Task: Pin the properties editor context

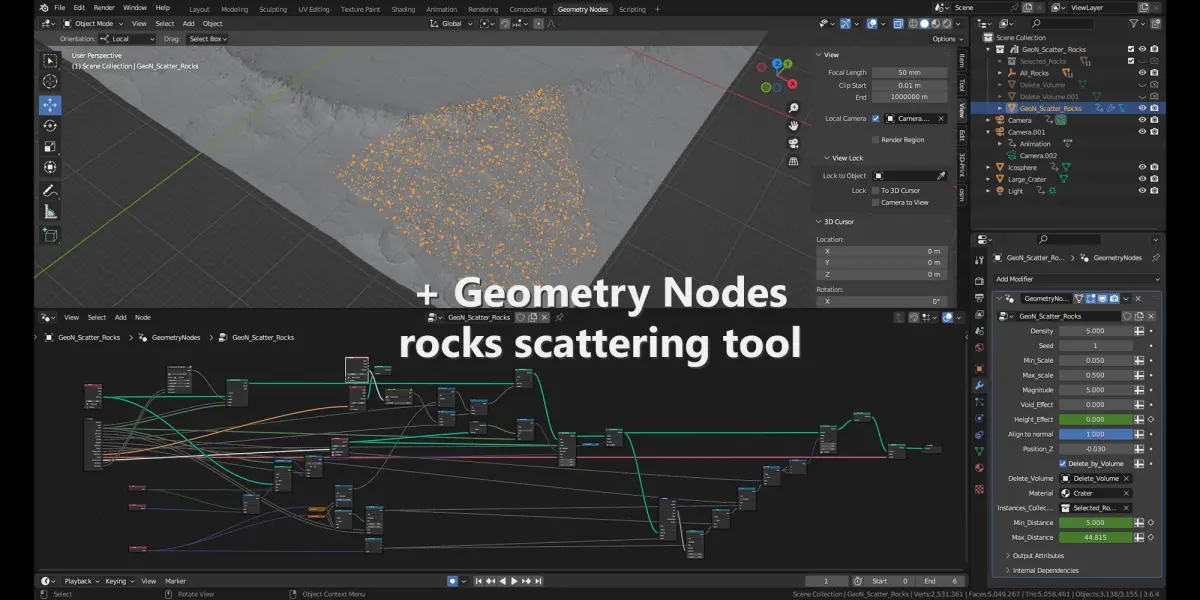Action: tap(1156, 258)
